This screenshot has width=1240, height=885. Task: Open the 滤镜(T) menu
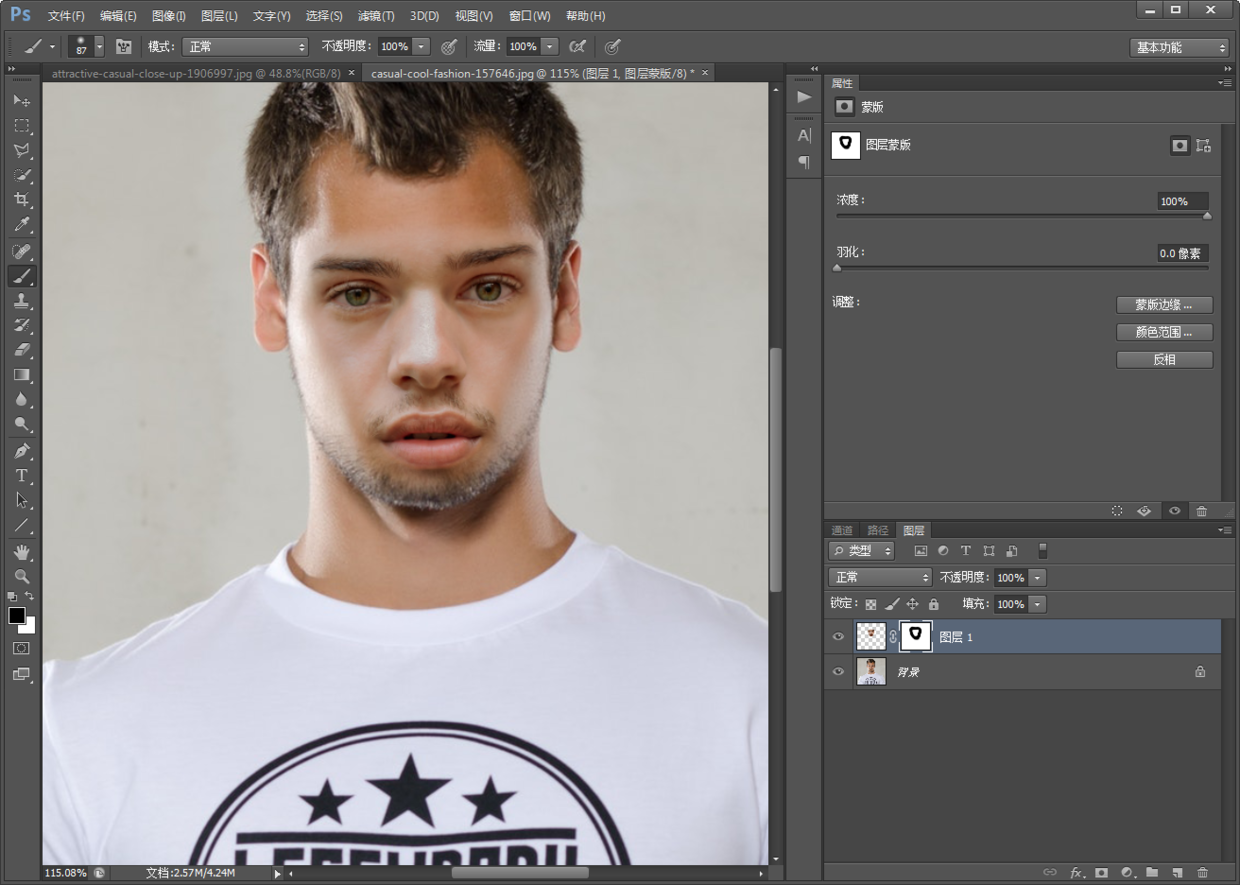point(376,16)
